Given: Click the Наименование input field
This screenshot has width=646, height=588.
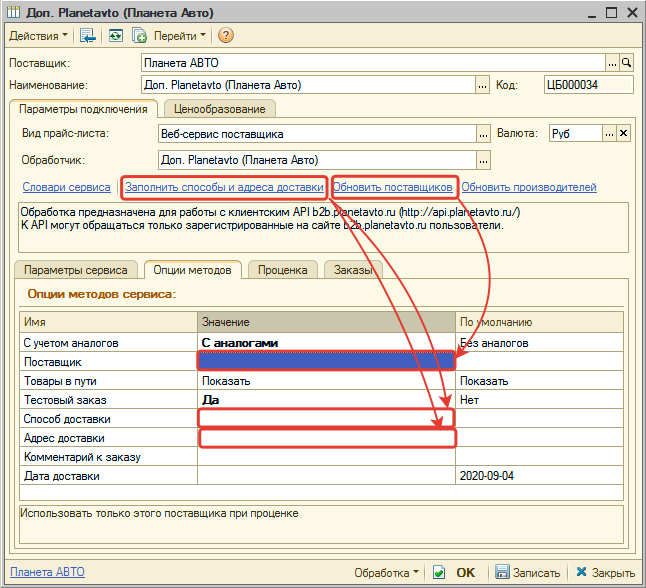Looking at the screenshot, I should [309, 85].
